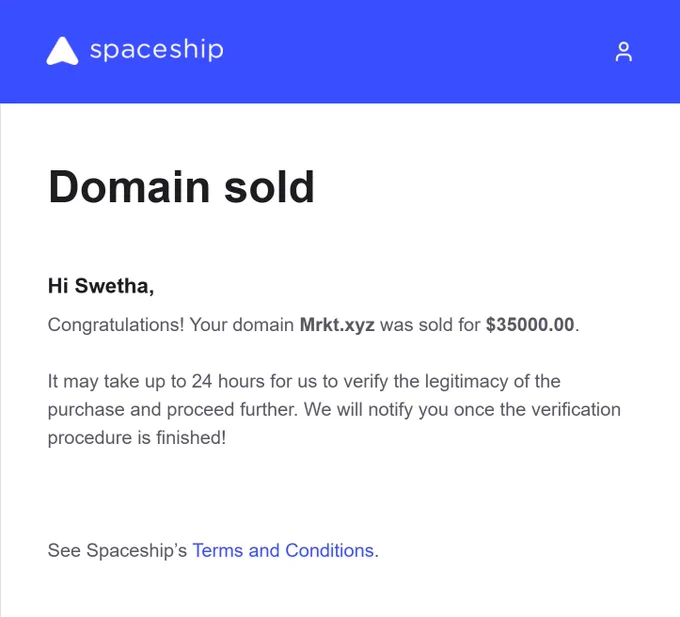Click the words 'Your domain' in the message
This screenshot has height=617, width=680.
(x=242, y=325)
